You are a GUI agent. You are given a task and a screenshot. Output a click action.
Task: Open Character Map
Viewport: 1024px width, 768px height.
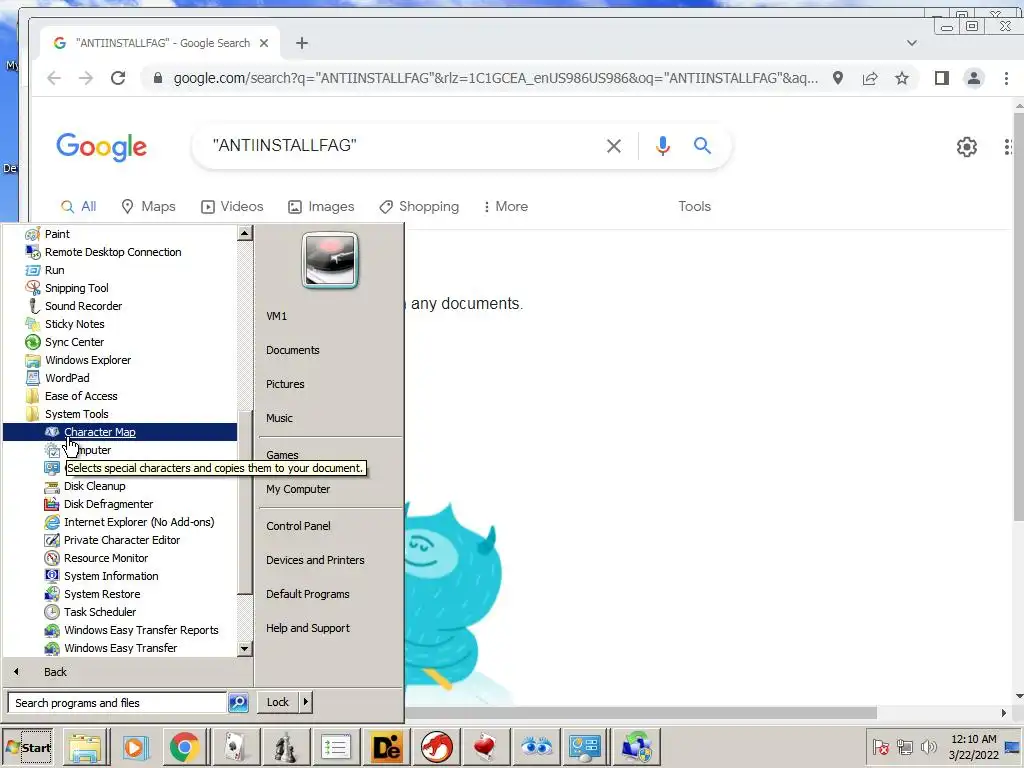coord(120,432)
